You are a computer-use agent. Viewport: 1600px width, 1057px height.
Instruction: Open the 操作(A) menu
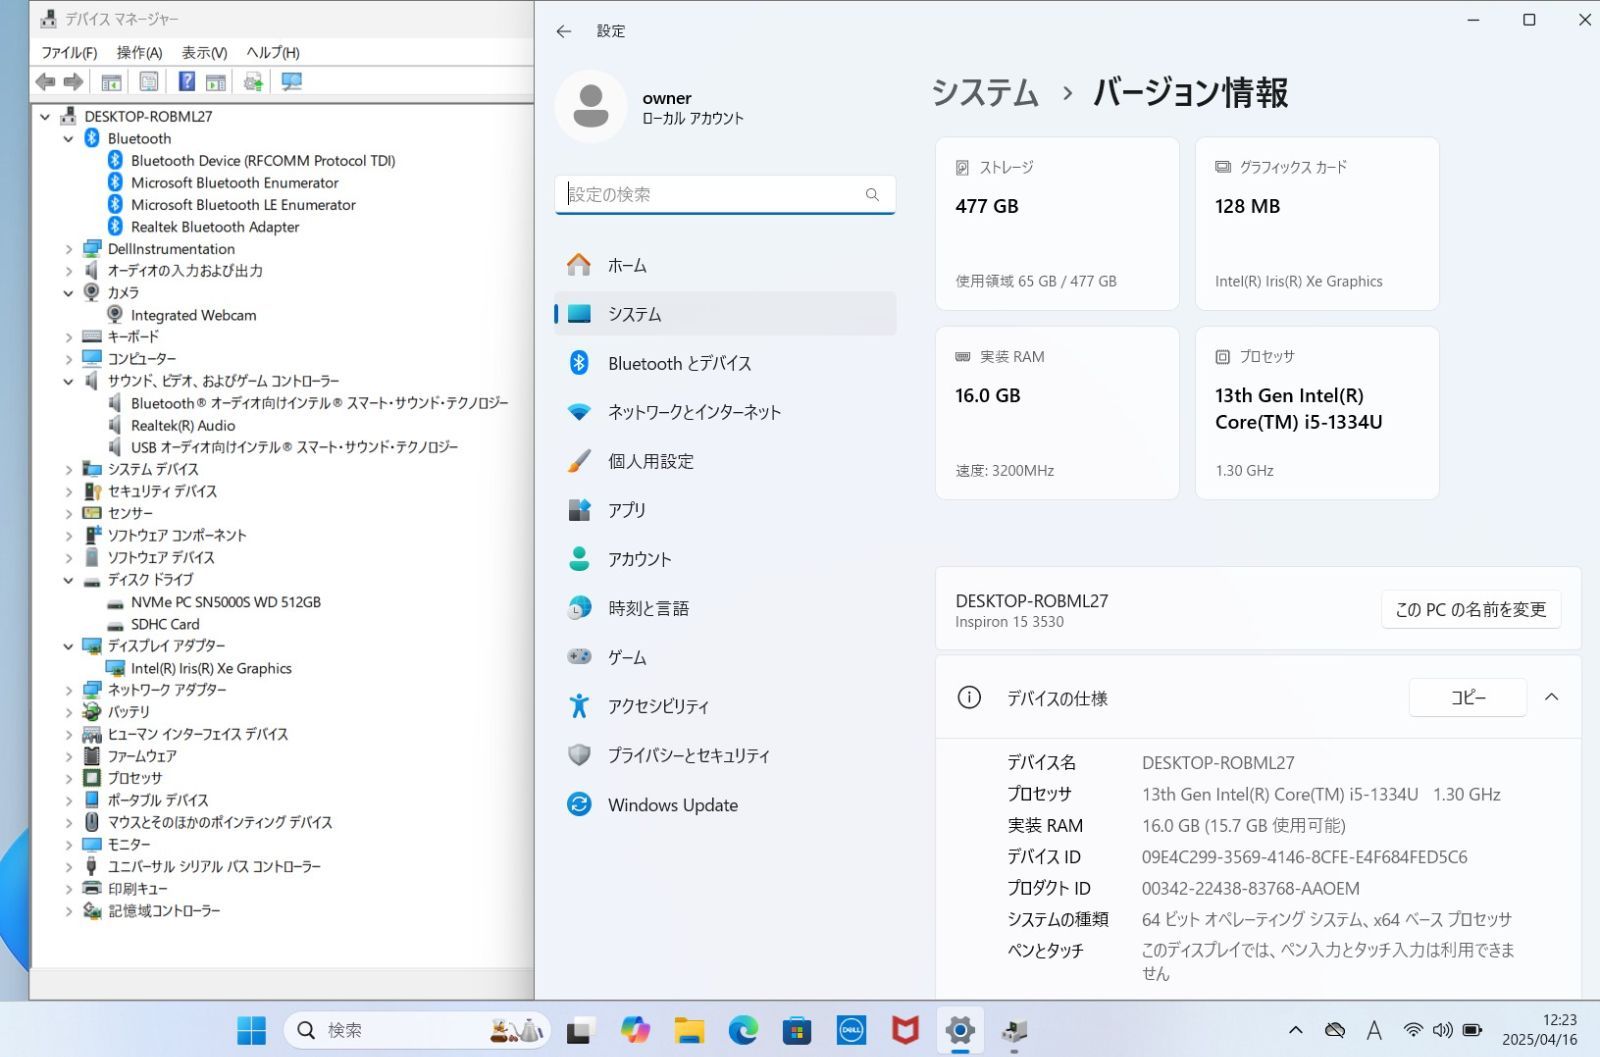point(139,52)
